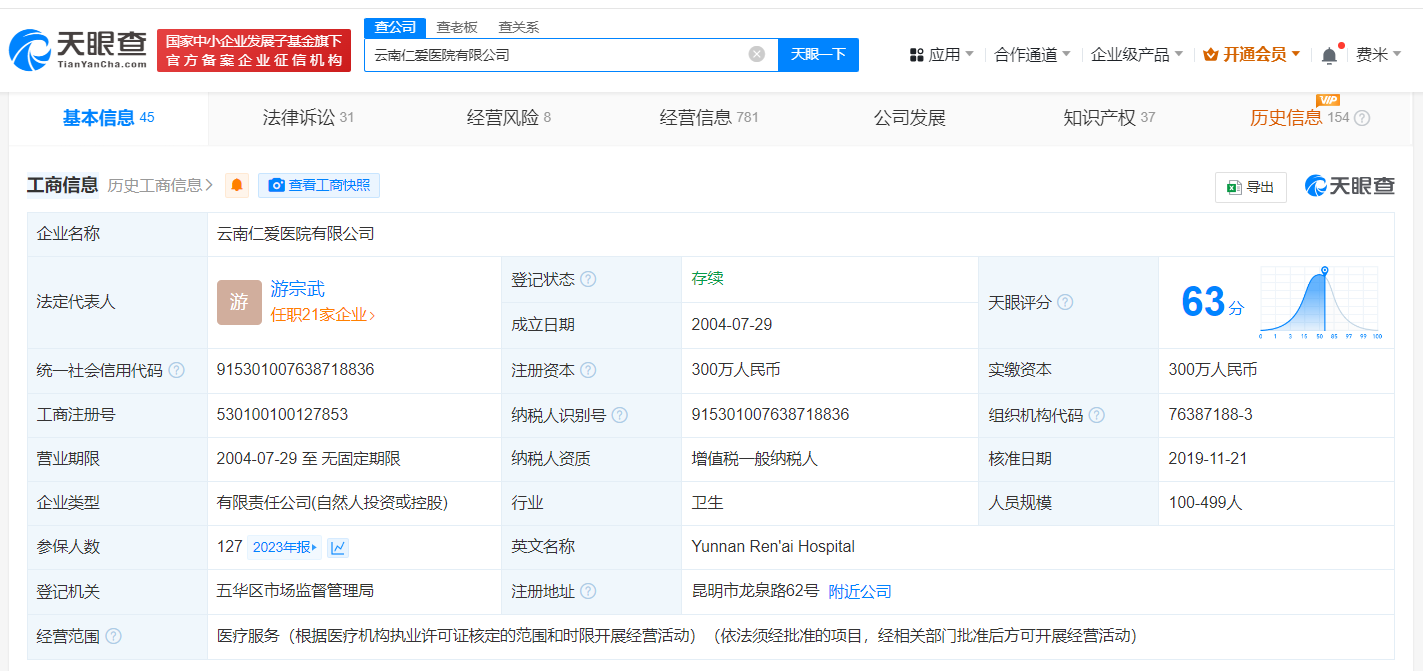Viewport: 1423px width, 671px height.
Task: Open the 开通会员 membership dropdown
Action: (1252, 54)
